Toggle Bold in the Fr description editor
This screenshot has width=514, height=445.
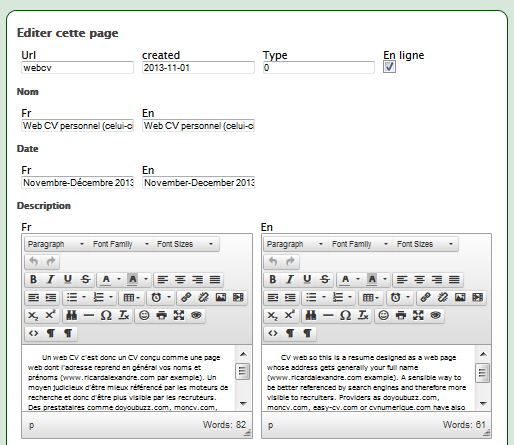pos(33,279)
